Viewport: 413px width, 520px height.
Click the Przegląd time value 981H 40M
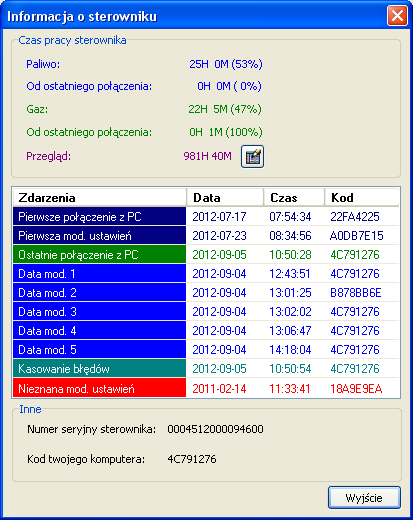(207, 156)
